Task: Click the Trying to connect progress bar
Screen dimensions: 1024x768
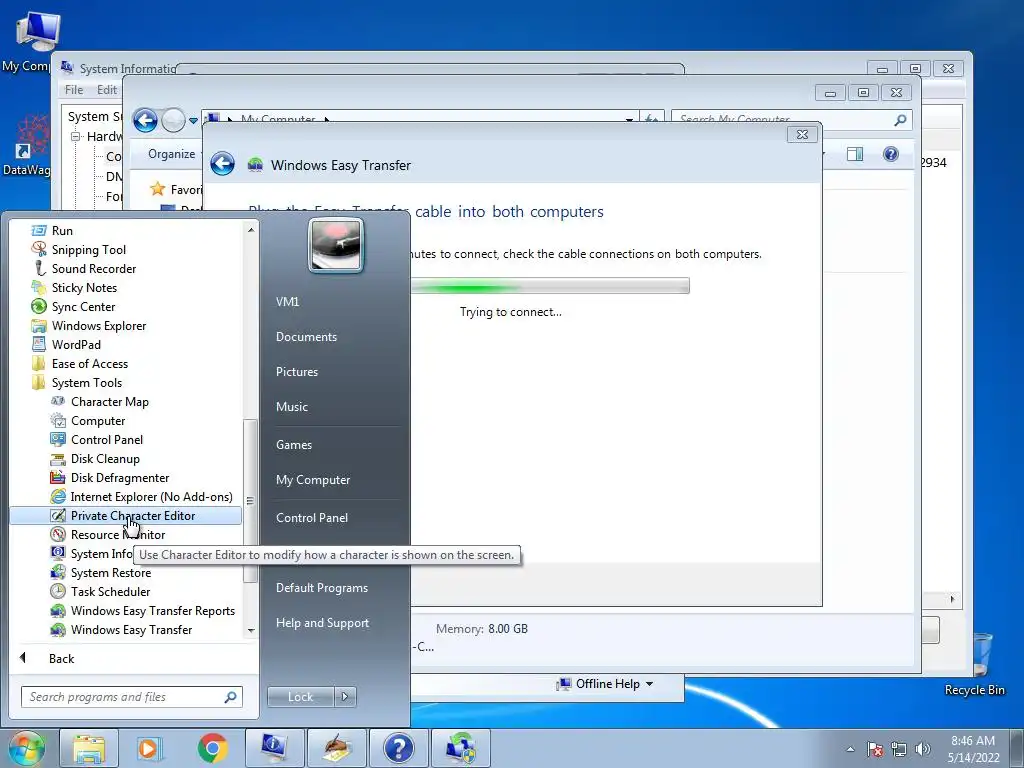Action: pyautogui.click(x=550, y=285)
